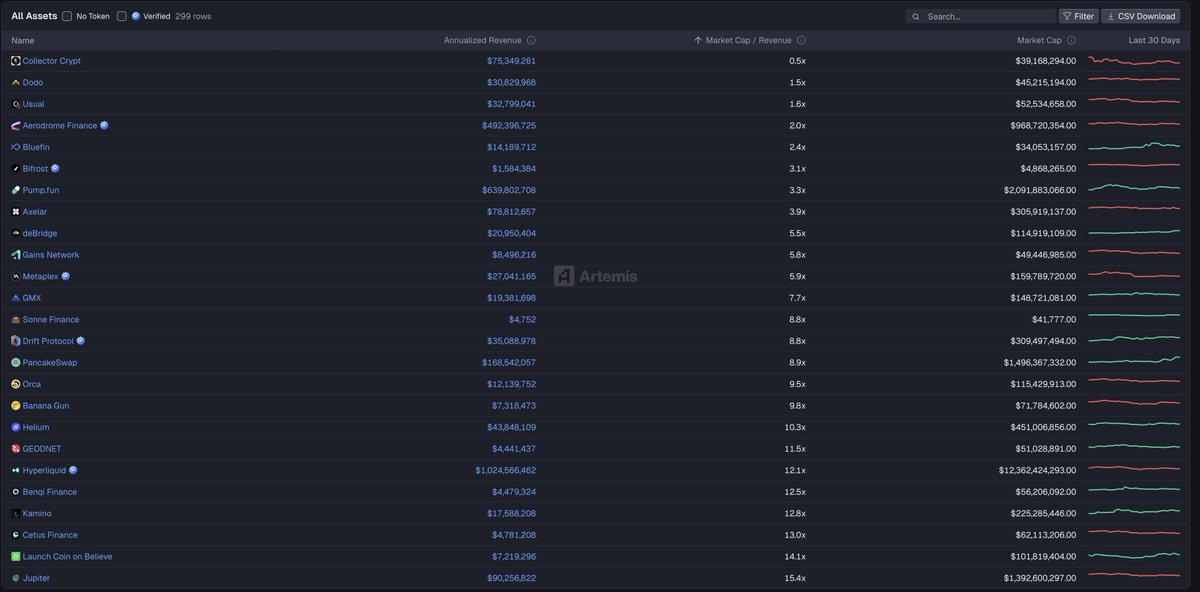Click Bluefin's 30-day sparkline chart
The height and width of the screenshot is (592, 1200).
pos(1134,146)
